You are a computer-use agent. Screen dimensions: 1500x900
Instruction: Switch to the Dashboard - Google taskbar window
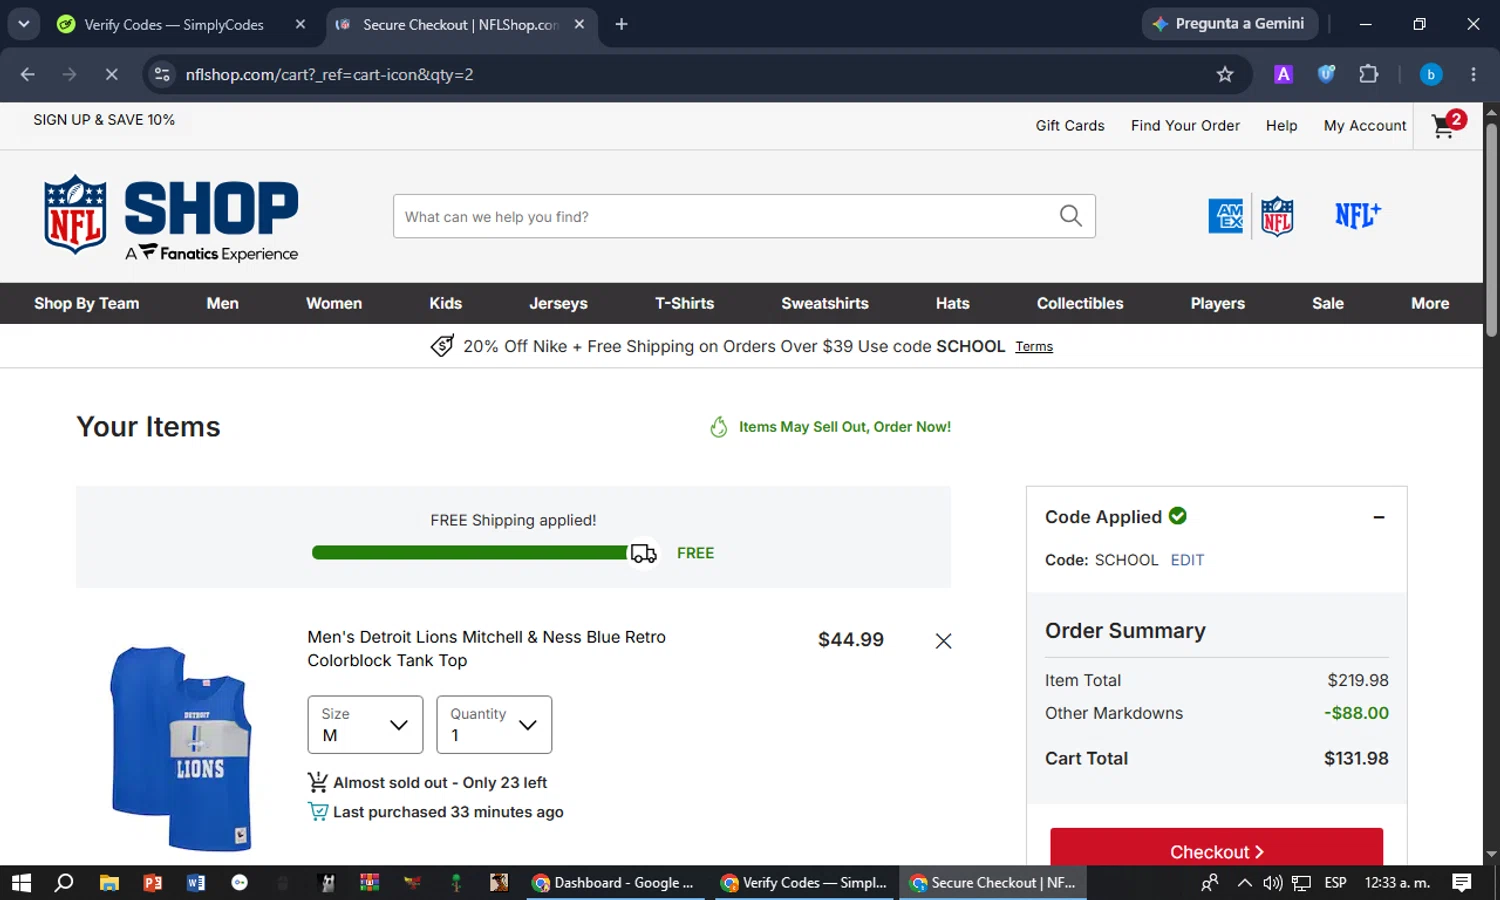click(613, 883)
